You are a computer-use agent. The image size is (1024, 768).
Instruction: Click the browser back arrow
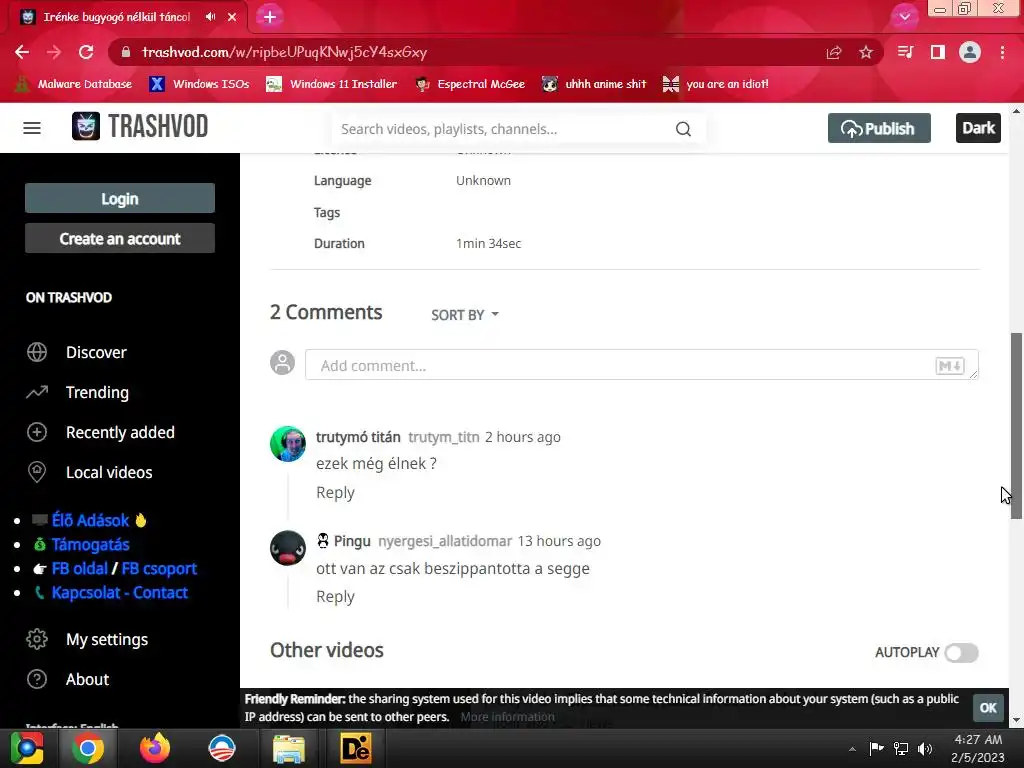click(x=22, y=52)
